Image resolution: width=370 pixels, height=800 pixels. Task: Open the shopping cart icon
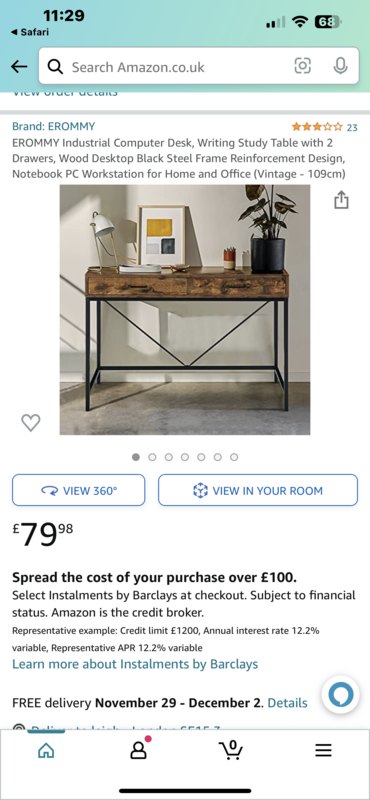[231, 749]
